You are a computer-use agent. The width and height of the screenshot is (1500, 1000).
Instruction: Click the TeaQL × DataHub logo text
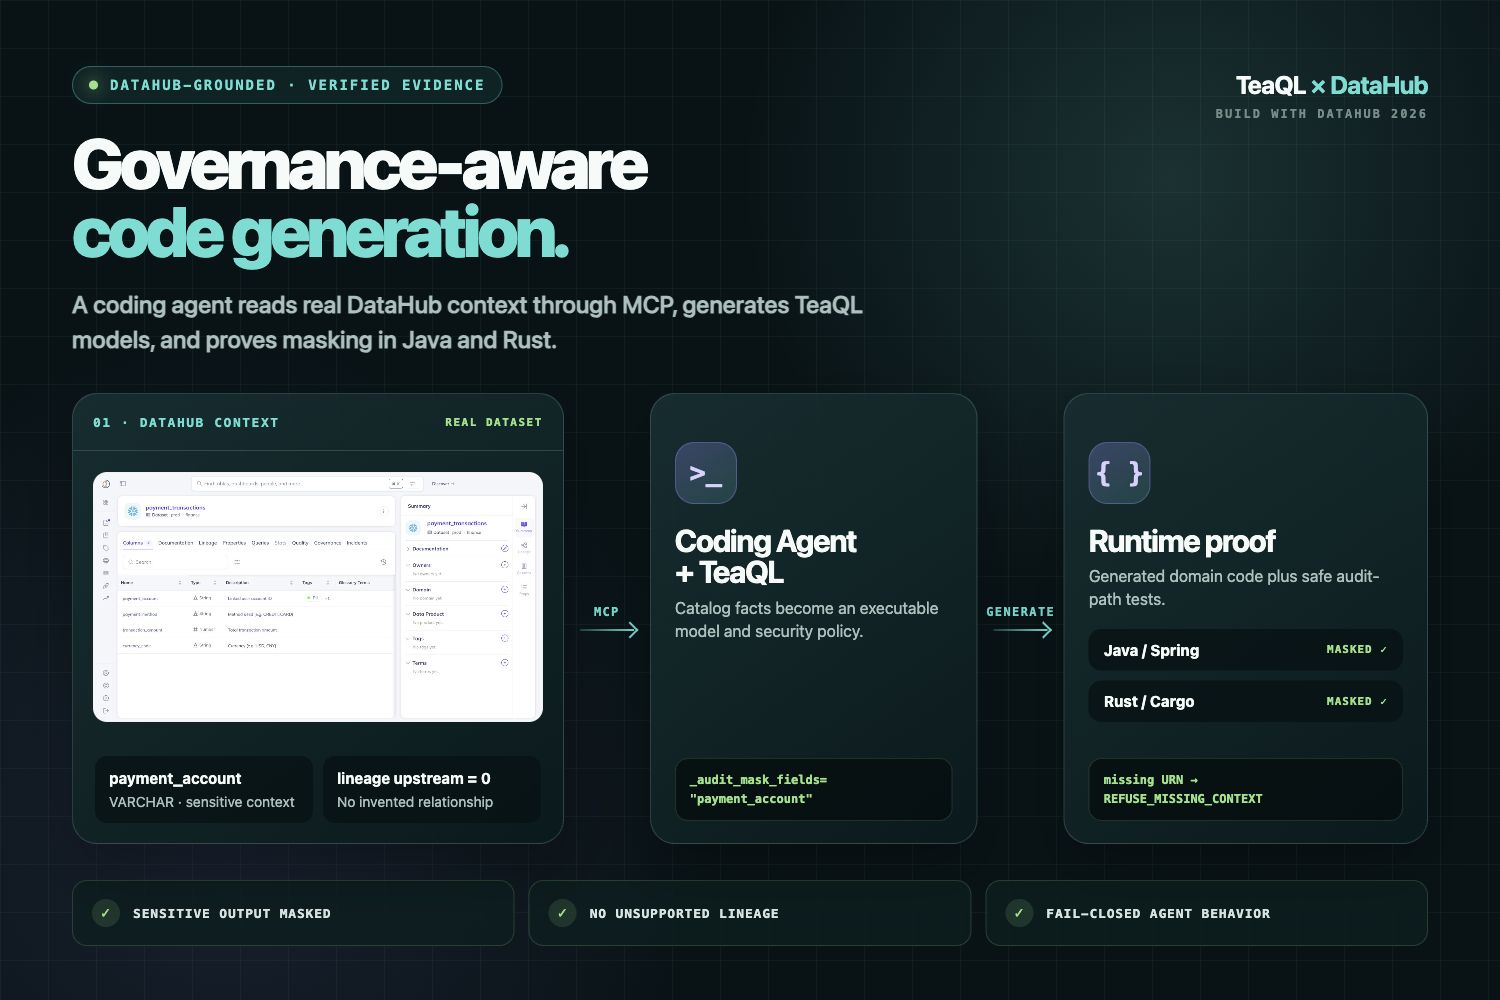click(x=1332, y=86)
